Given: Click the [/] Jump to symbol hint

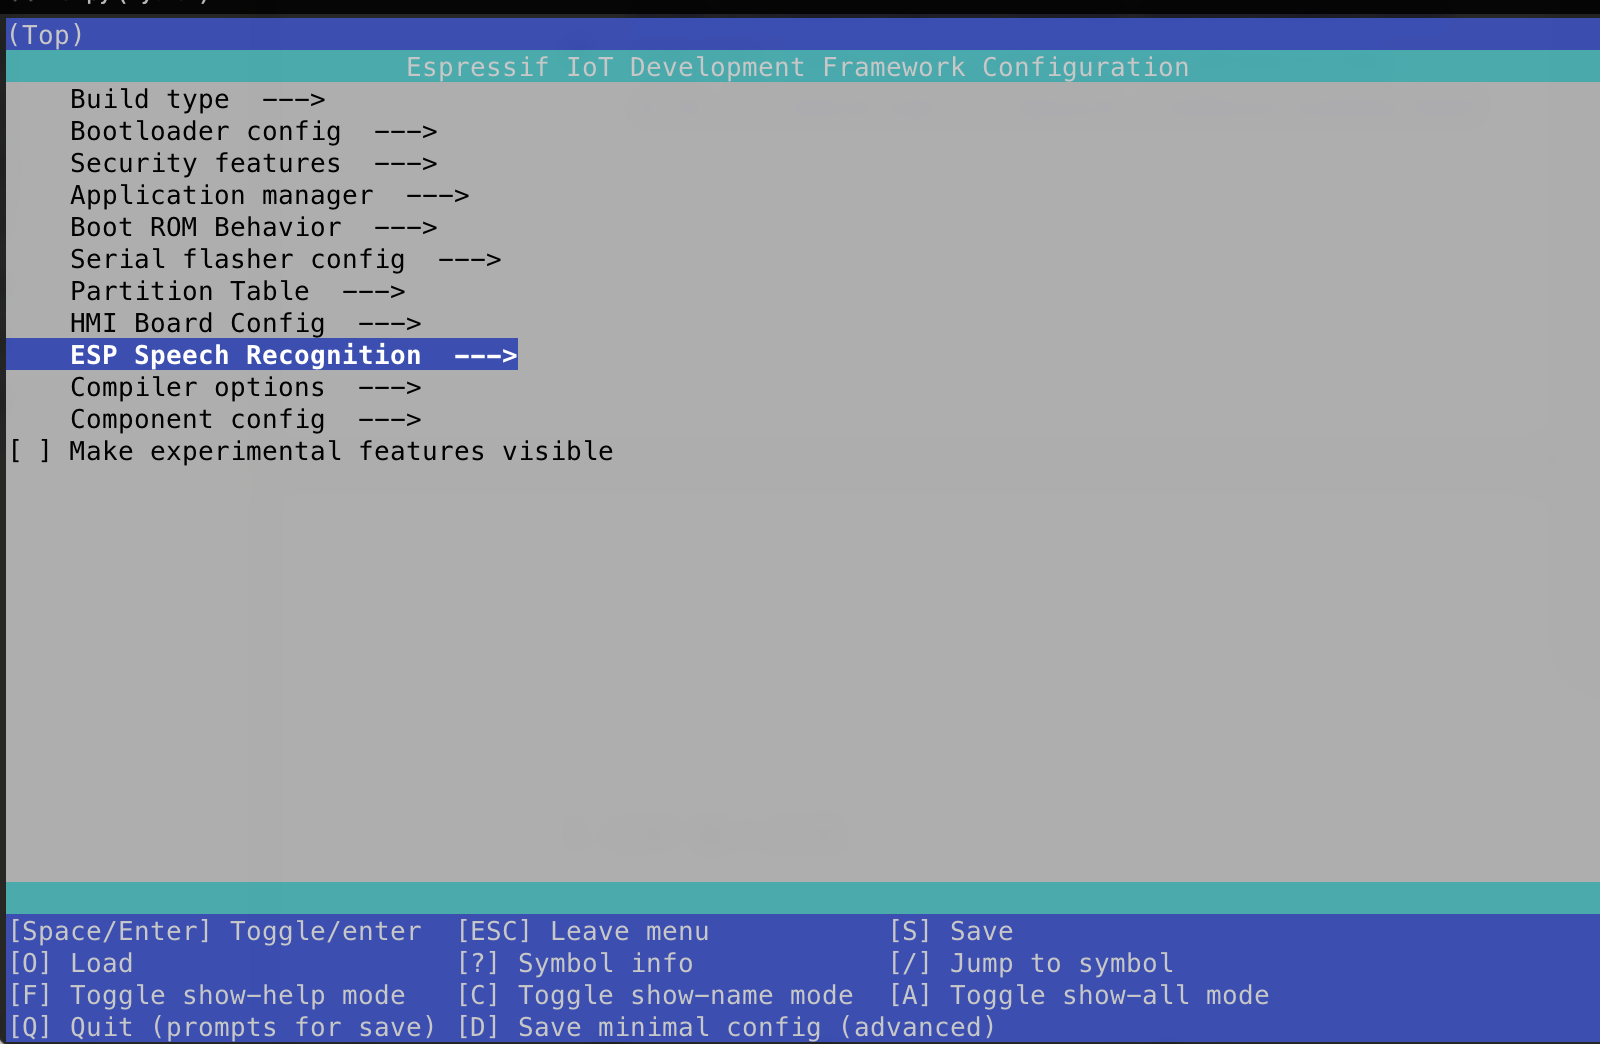Looking at the screenshot, I should click(1031, 964).
